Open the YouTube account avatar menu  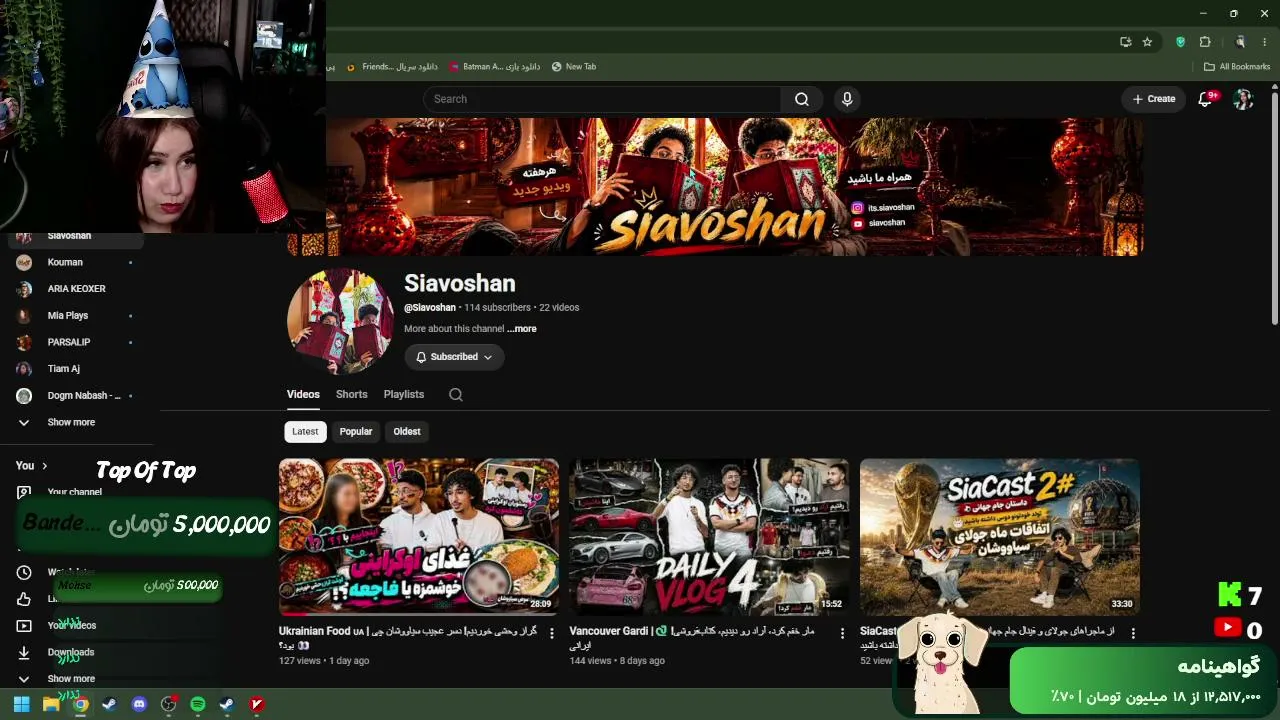(x=1243, y=99)
